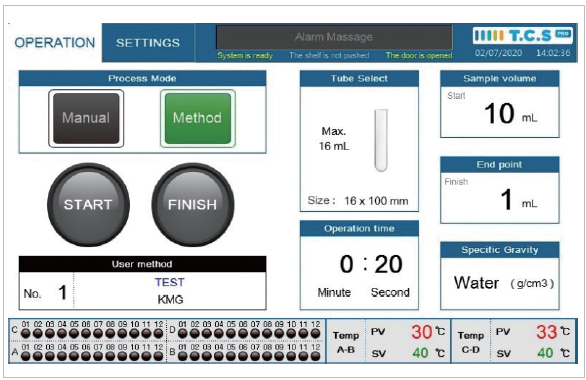Edit the End point finish value 1 mL
586x380 pixels.
[x=500, y=198]
